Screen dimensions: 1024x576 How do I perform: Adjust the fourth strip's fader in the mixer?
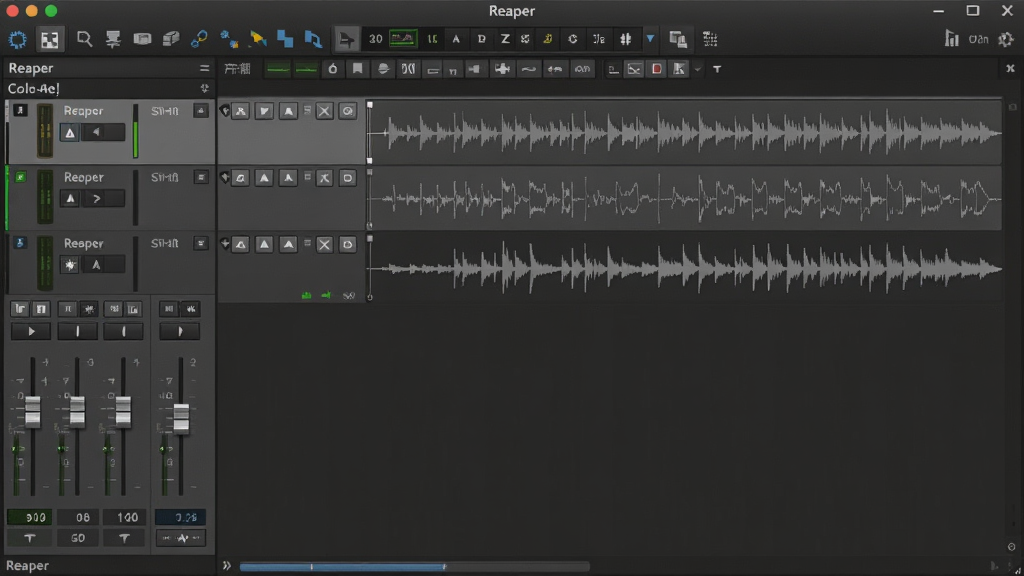pos(181,419)
